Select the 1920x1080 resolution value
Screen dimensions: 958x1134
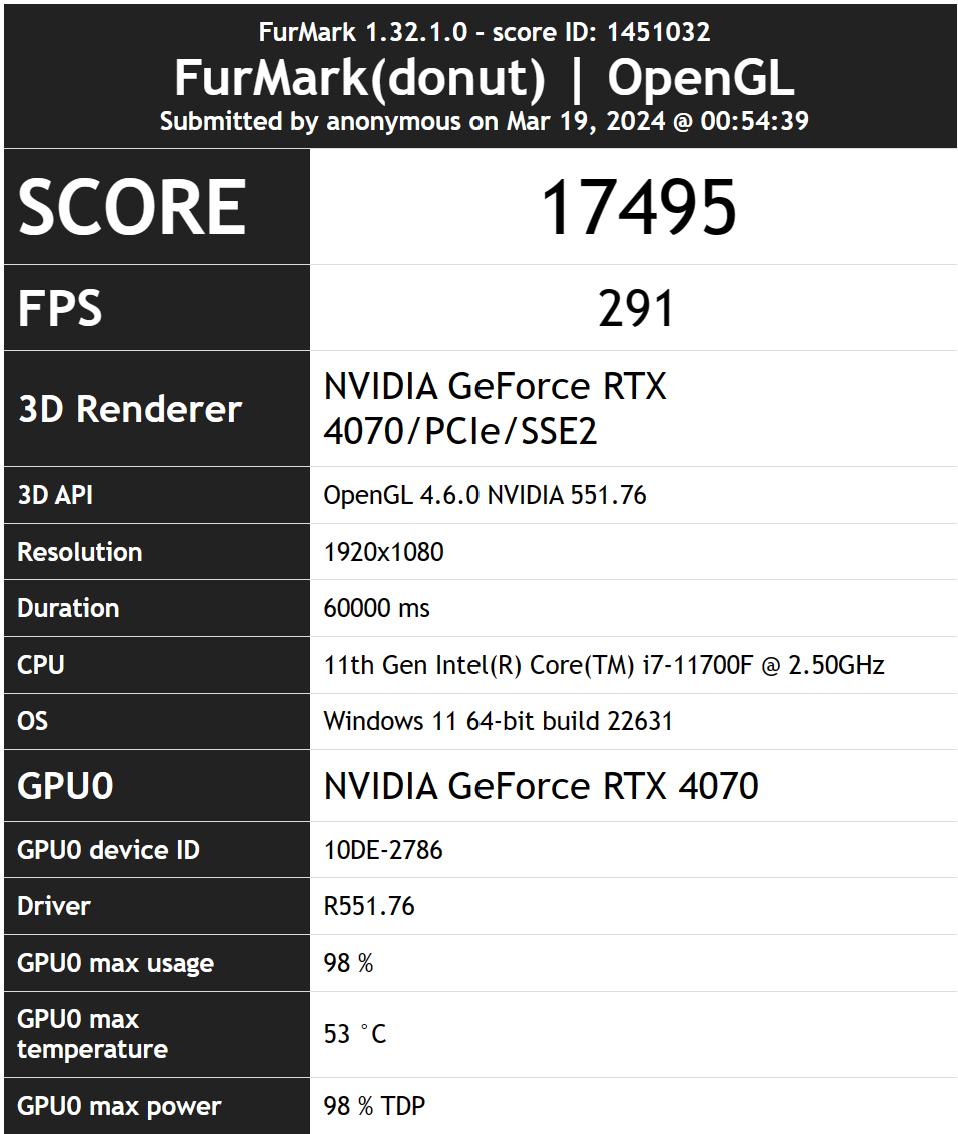pos(383,552)
